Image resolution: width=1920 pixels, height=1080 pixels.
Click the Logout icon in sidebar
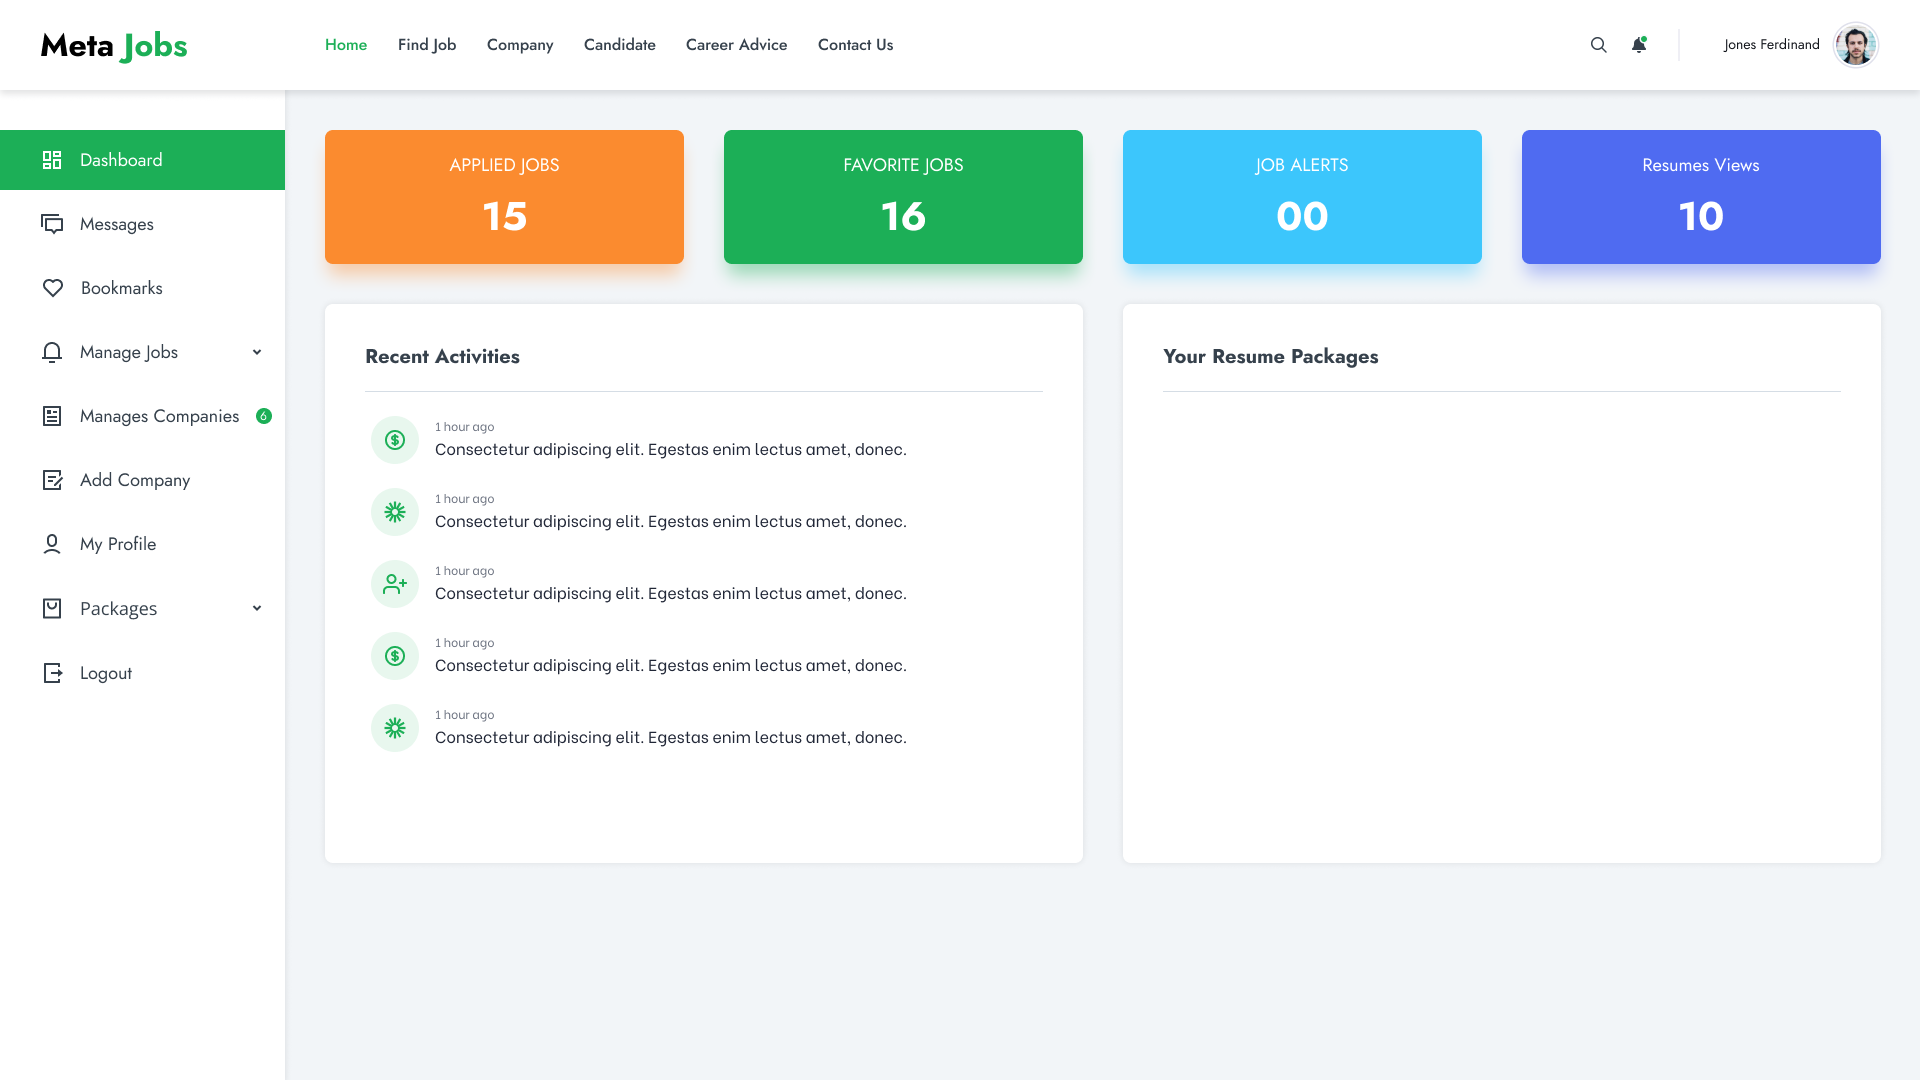[x=54, y=673]
